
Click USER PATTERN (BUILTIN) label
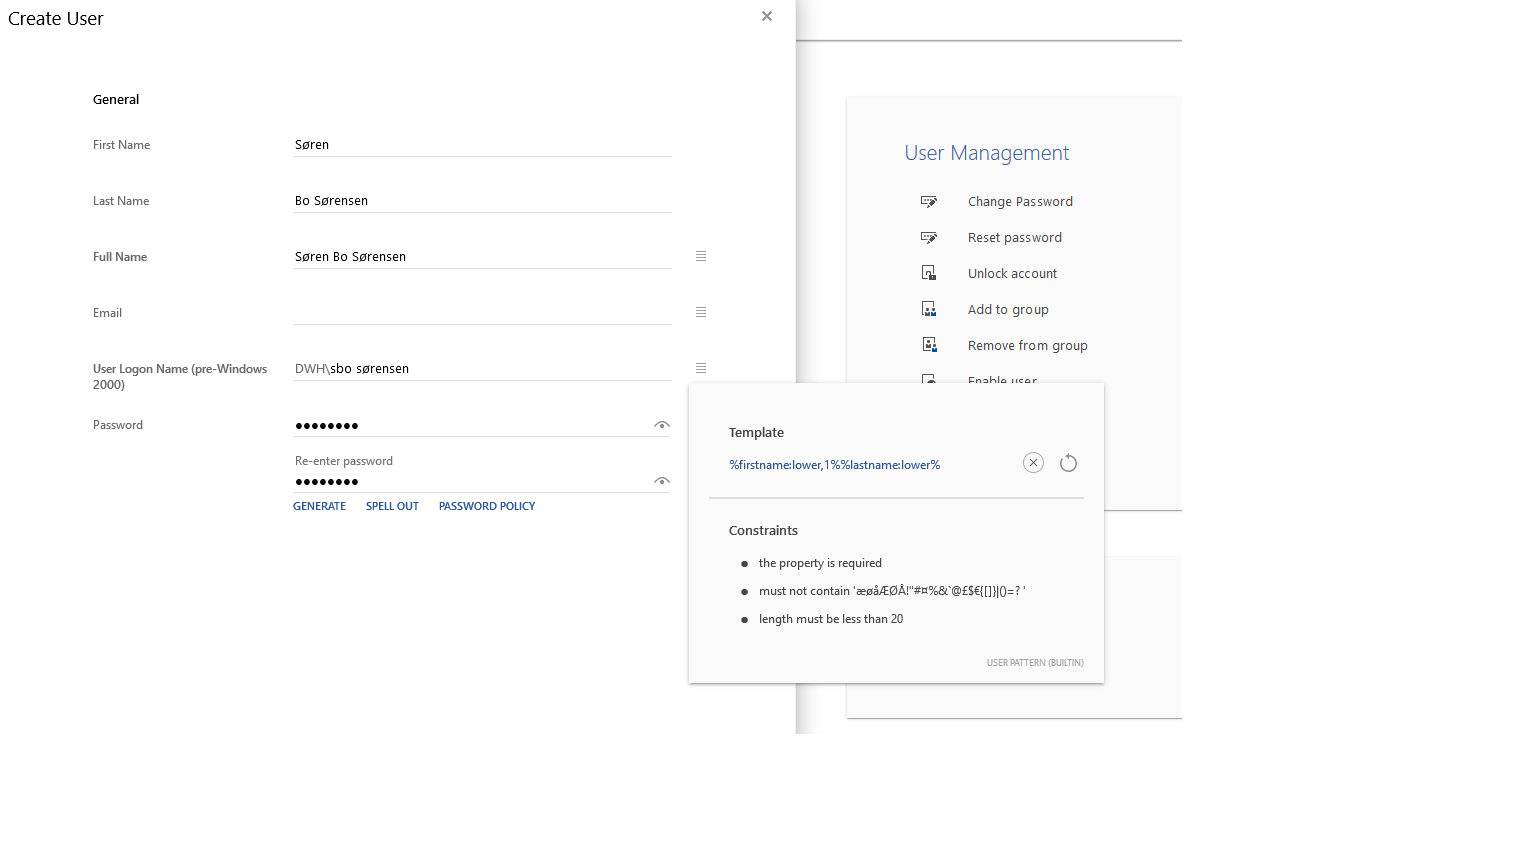point(1035,663)
